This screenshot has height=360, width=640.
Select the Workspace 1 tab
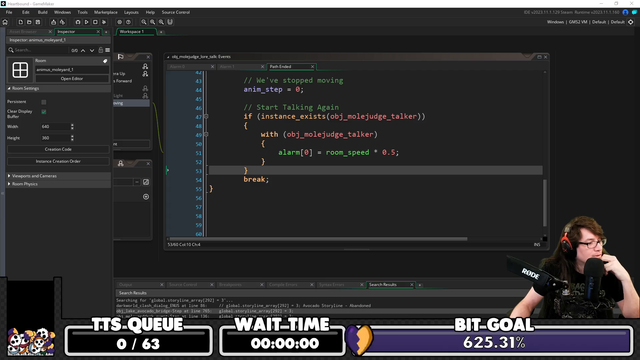135,32
